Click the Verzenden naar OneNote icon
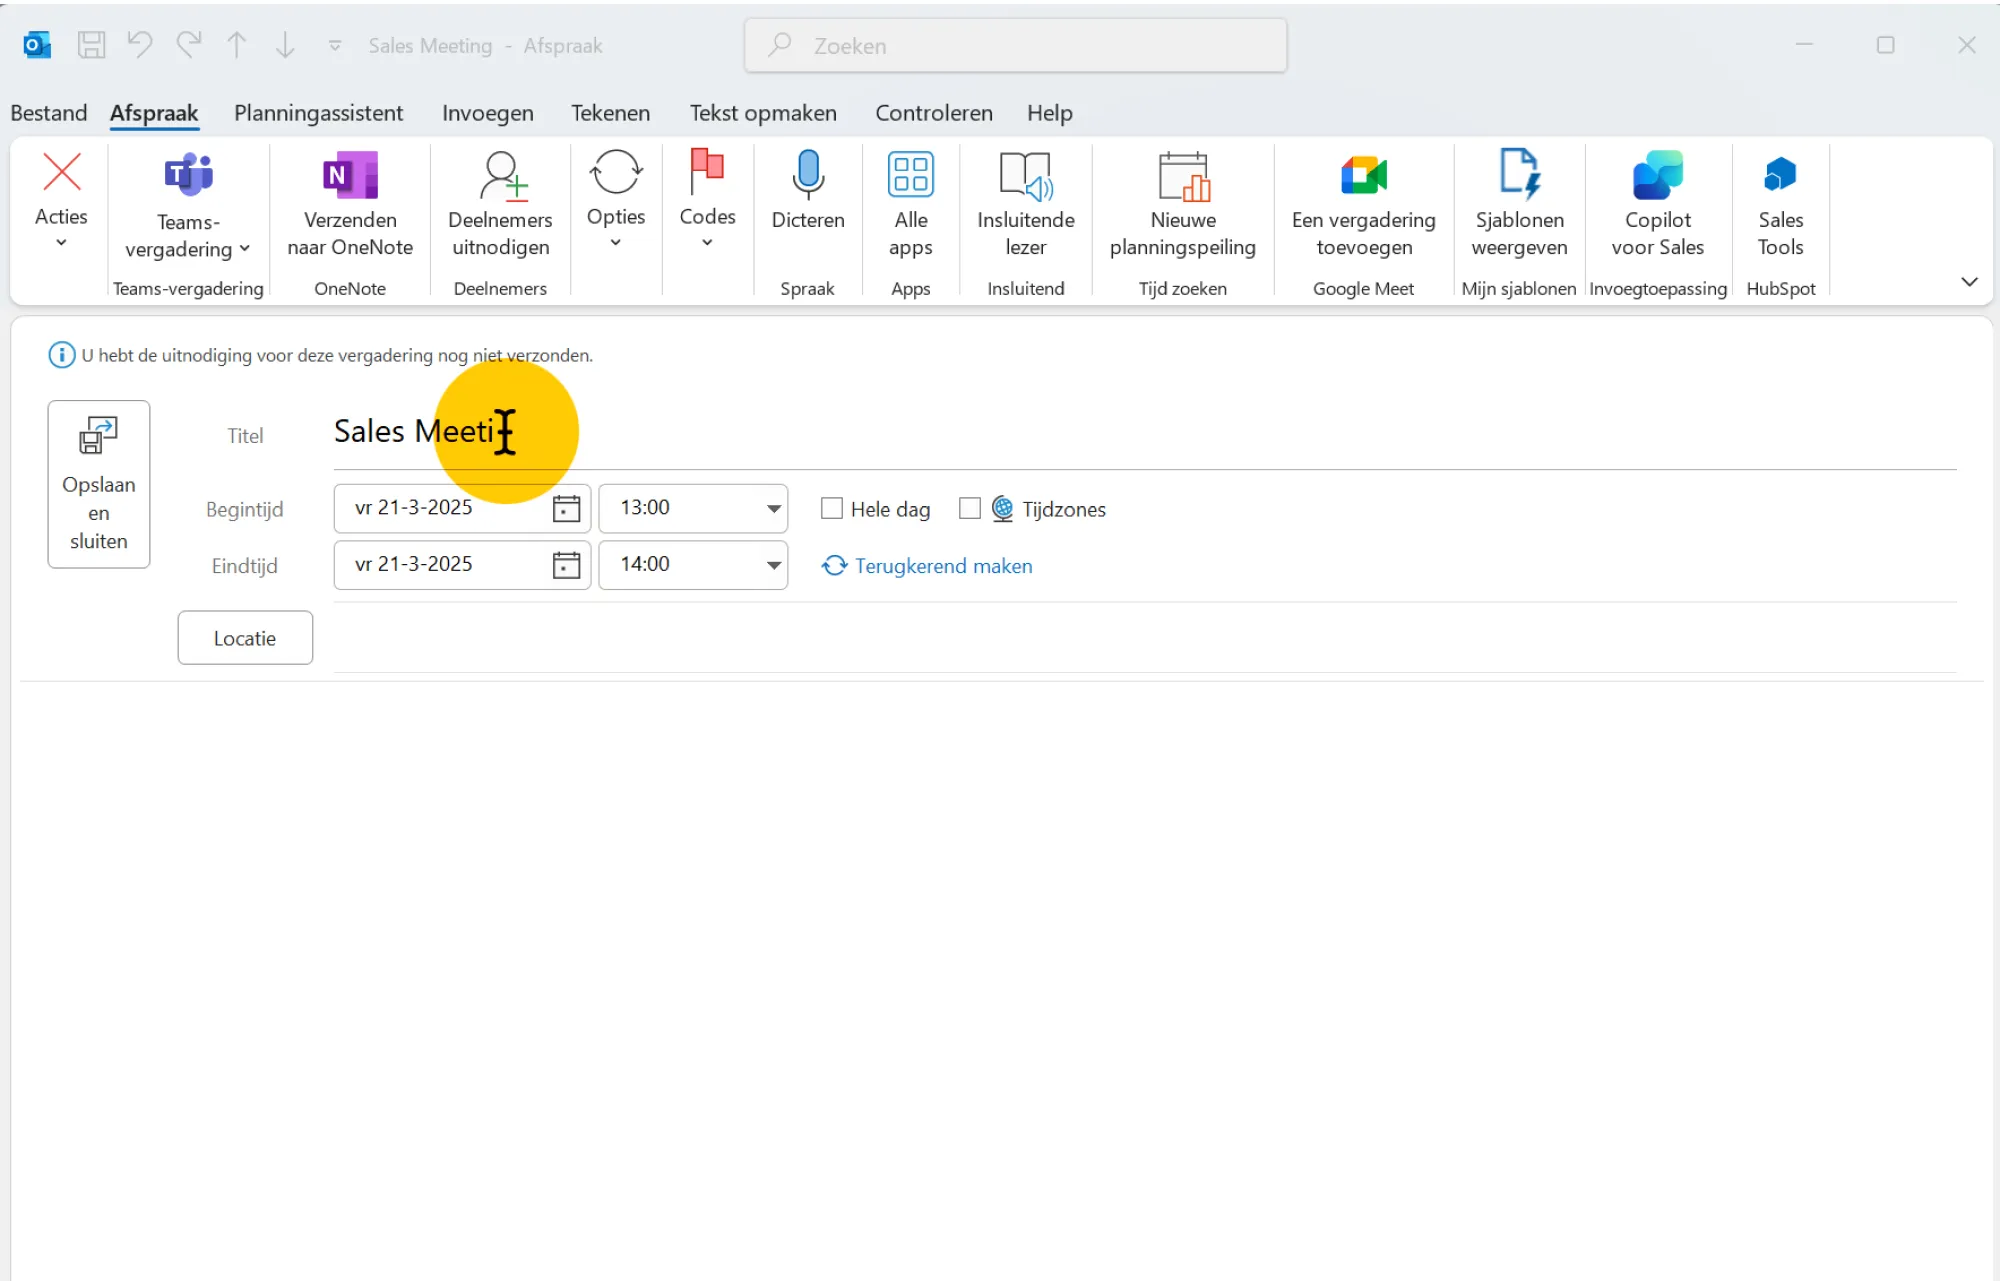Image resolution: width=2000 pixels, height=1281 pixels. click(x=350, y=176)
